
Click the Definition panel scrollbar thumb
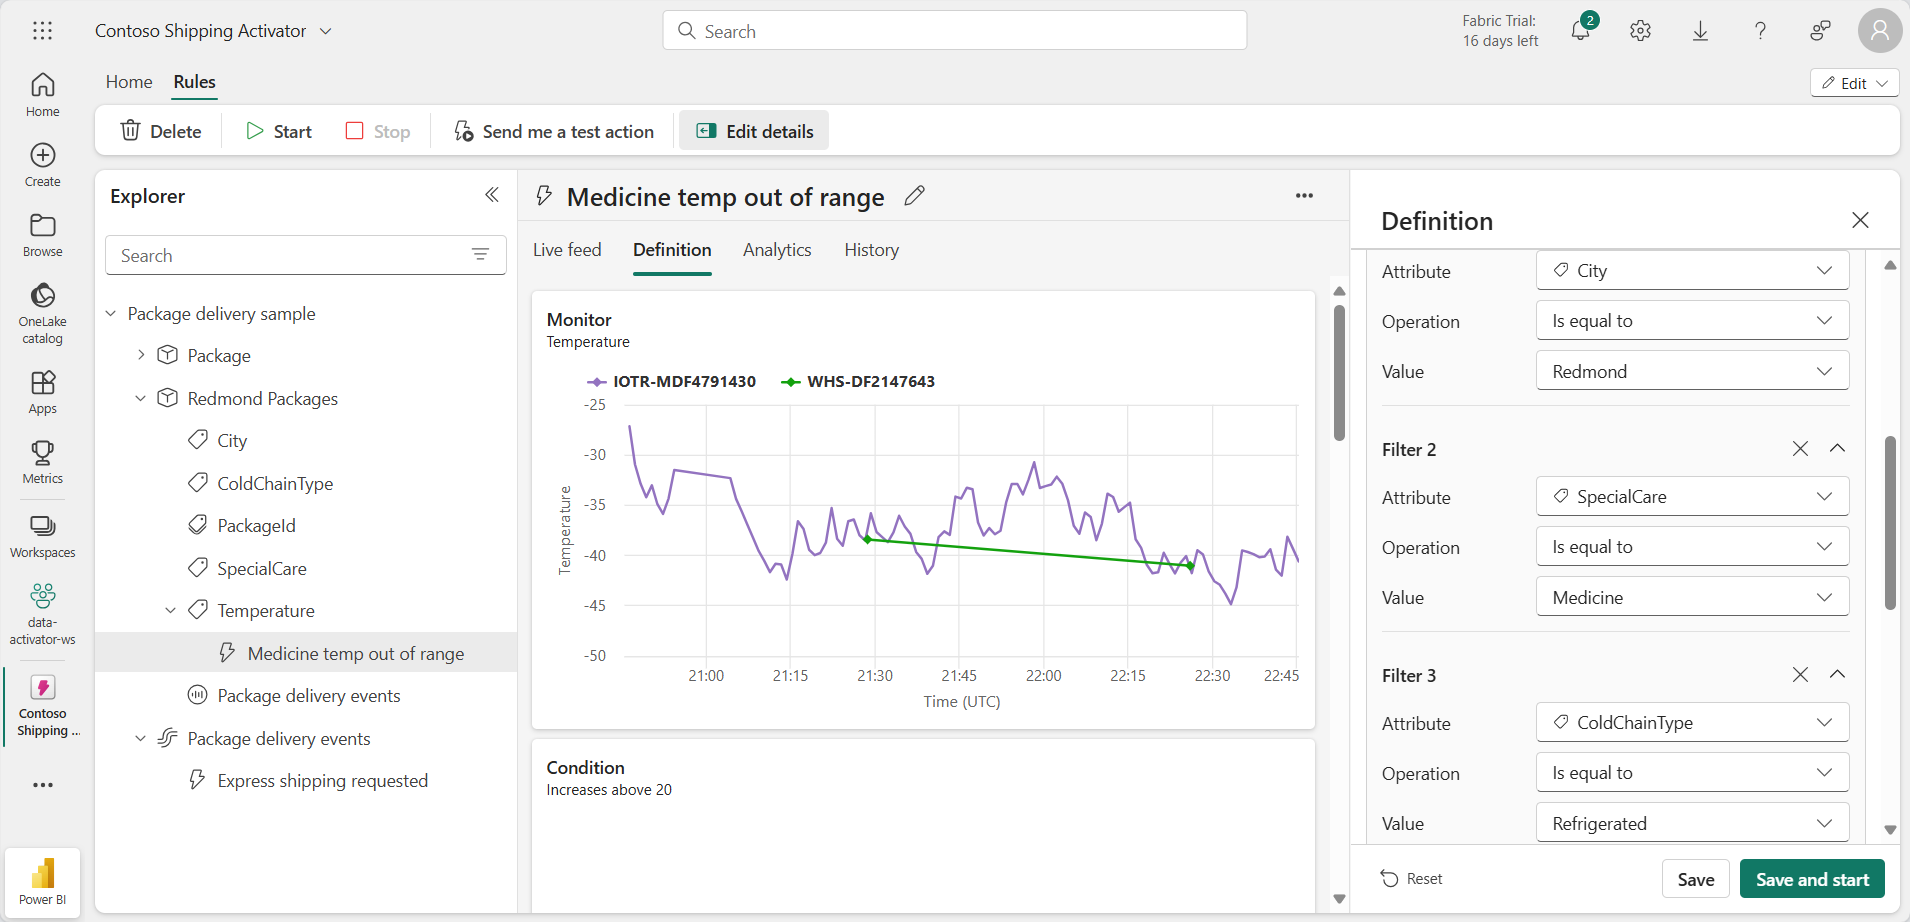(x=1889, y=522)
